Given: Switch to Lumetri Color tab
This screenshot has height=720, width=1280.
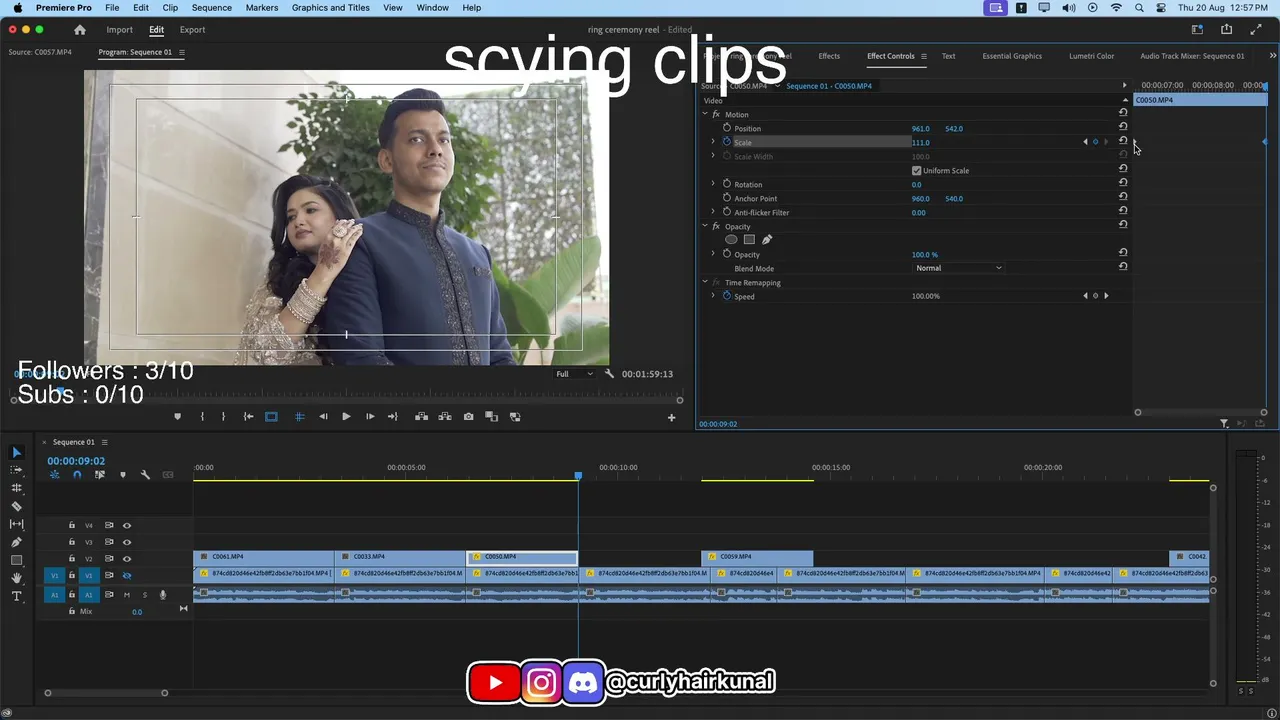Looking at the screenshot, I should [1091, 56].
